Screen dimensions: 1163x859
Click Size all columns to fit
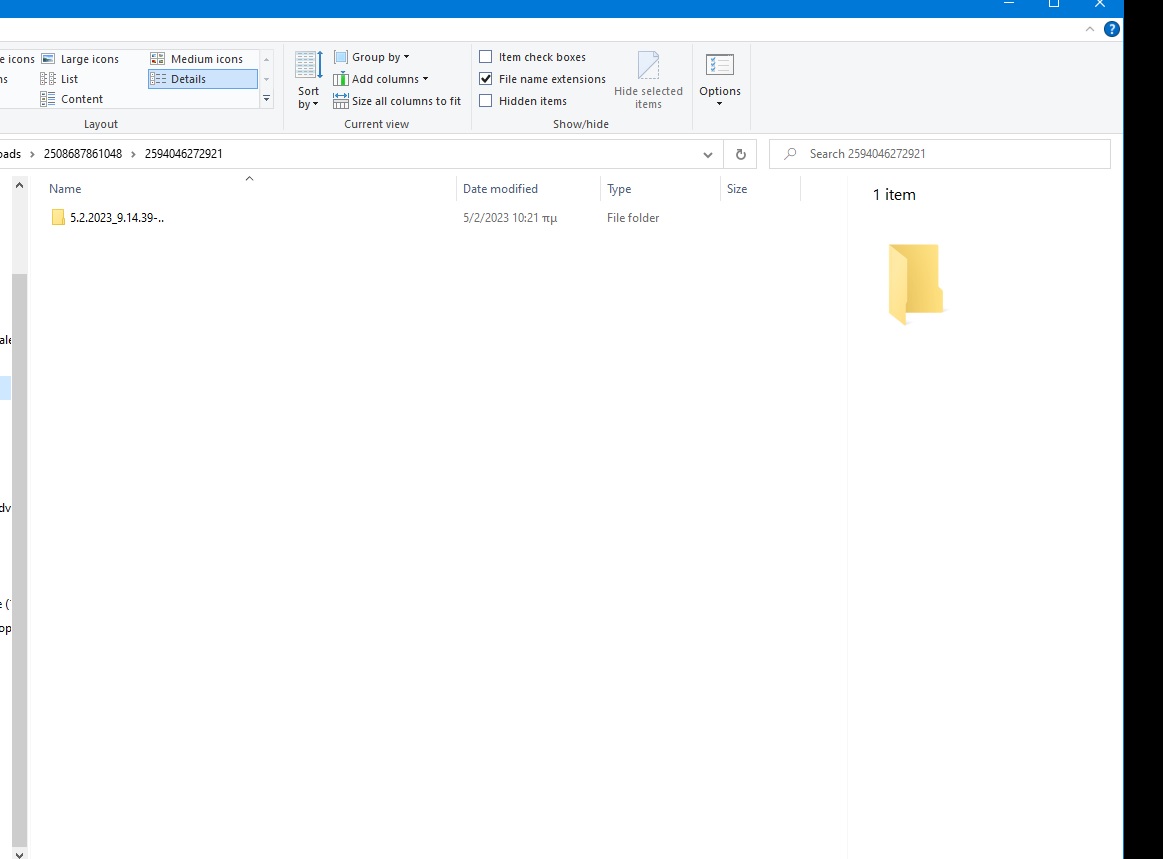pyautogui.click(x=397, y=101)
